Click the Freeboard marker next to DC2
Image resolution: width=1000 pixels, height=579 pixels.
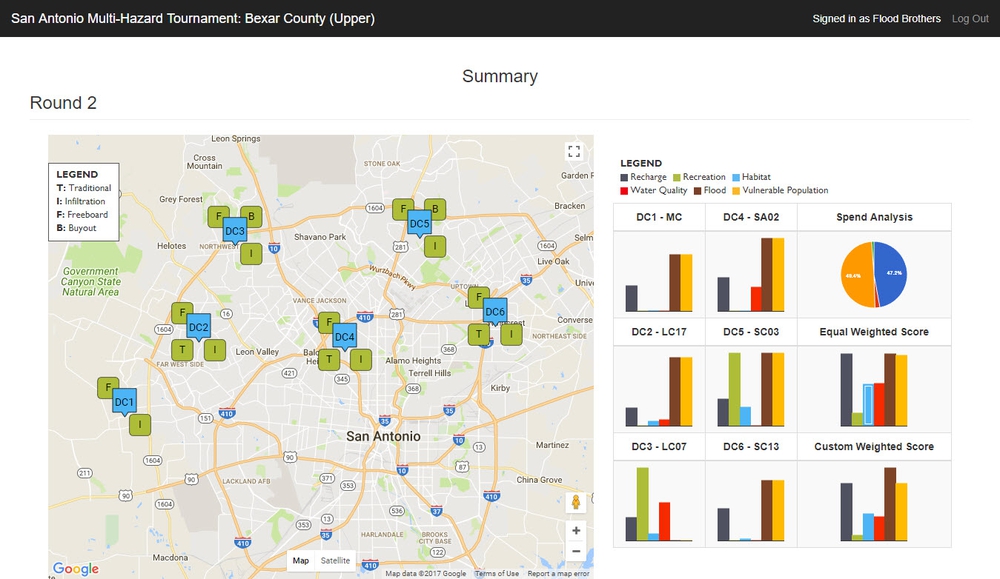tap(181, 314)
